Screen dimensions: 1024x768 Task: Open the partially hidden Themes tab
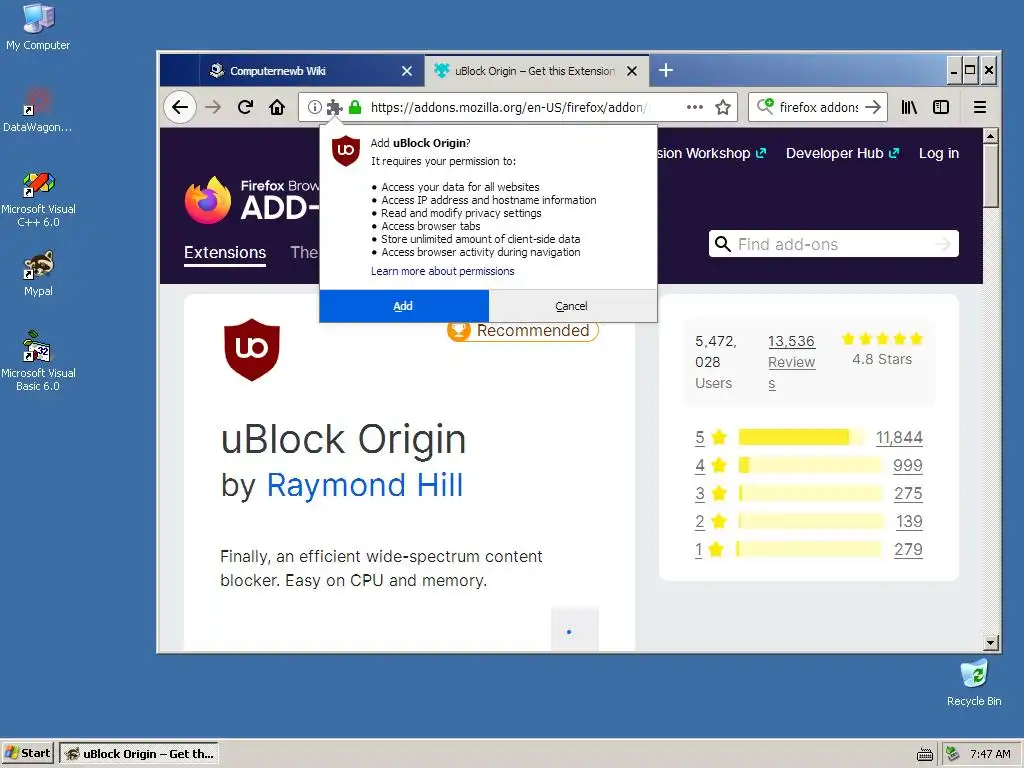pos(304,252)
